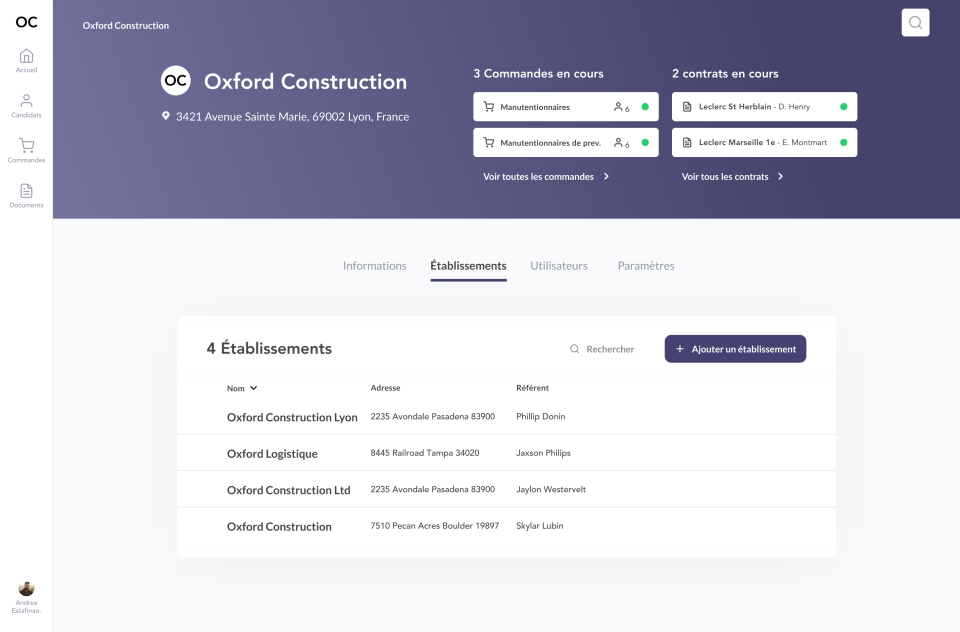Screen dimensions: 960x632
Task: Switch to the Informations tab
Action: (x=375, y=266)
